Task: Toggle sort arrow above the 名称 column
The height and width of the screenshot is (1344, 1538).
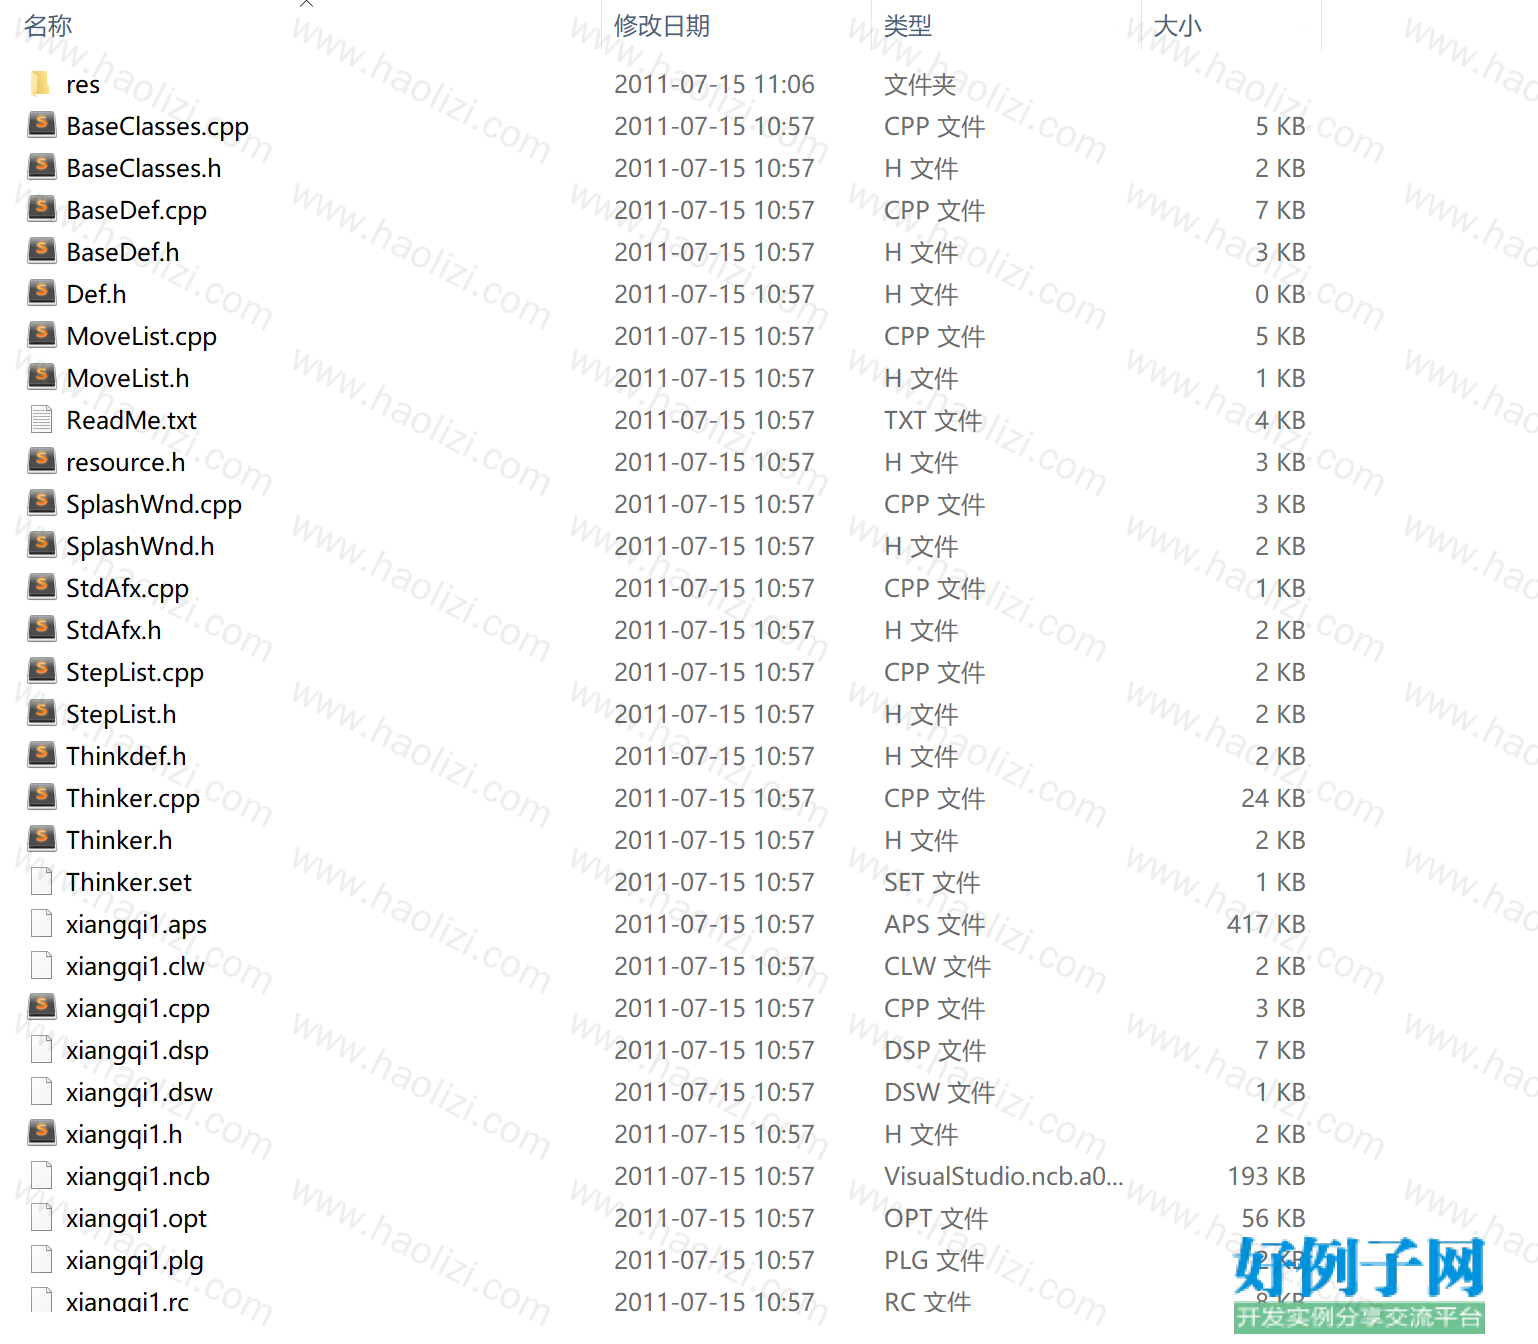Action: click(306, 4)
